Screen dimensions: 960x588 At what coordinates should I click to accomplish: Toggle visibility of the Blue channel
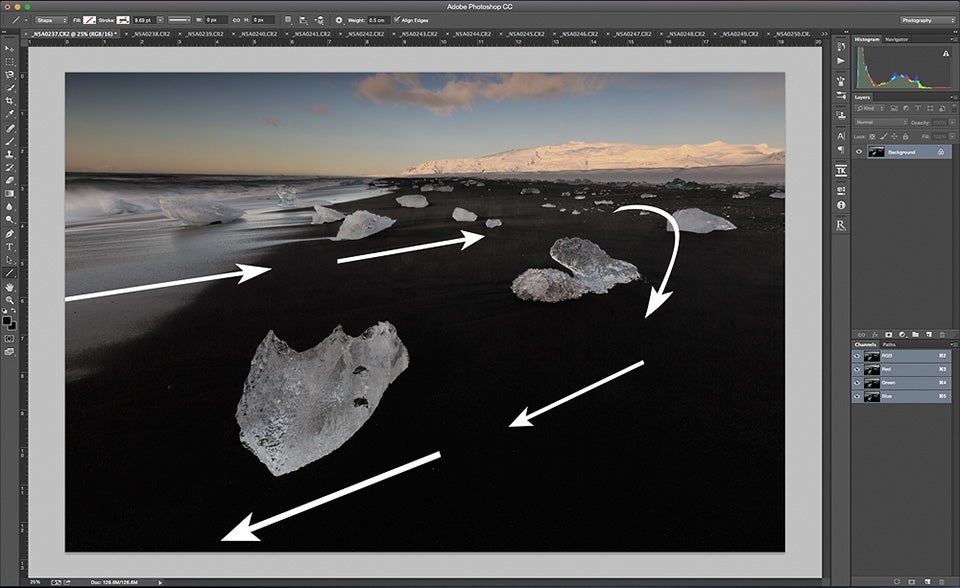[x=856, y=396]
